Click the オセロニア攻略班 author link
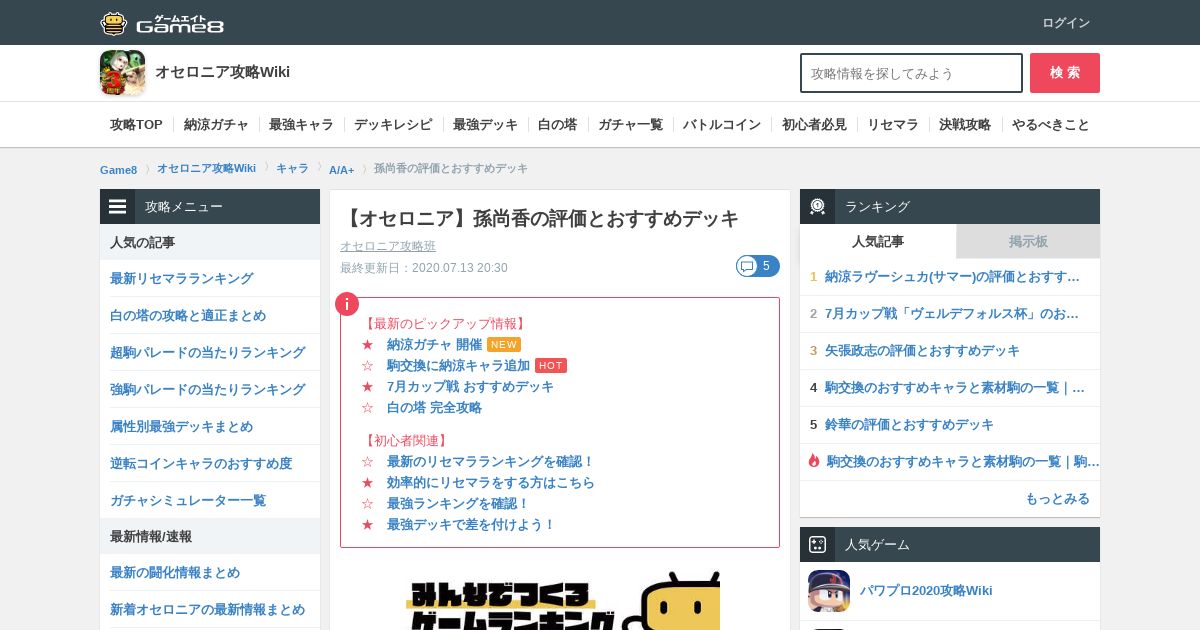The height and width of the screenshot is (630, 1200). click(x=388, y=246)
